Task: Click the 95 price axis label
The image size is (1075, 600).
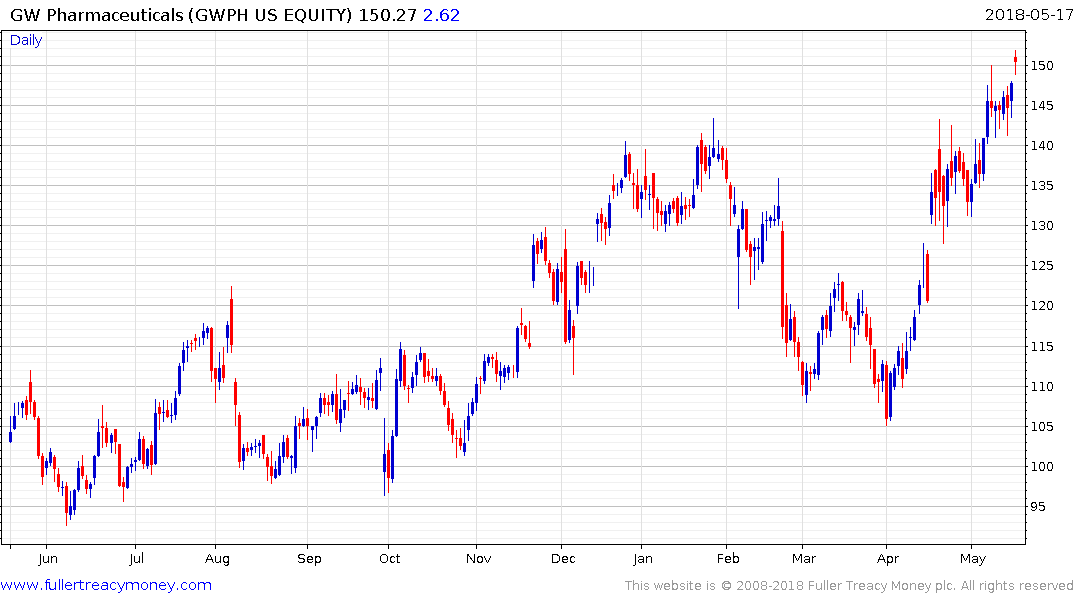Action: (1038, 507)
